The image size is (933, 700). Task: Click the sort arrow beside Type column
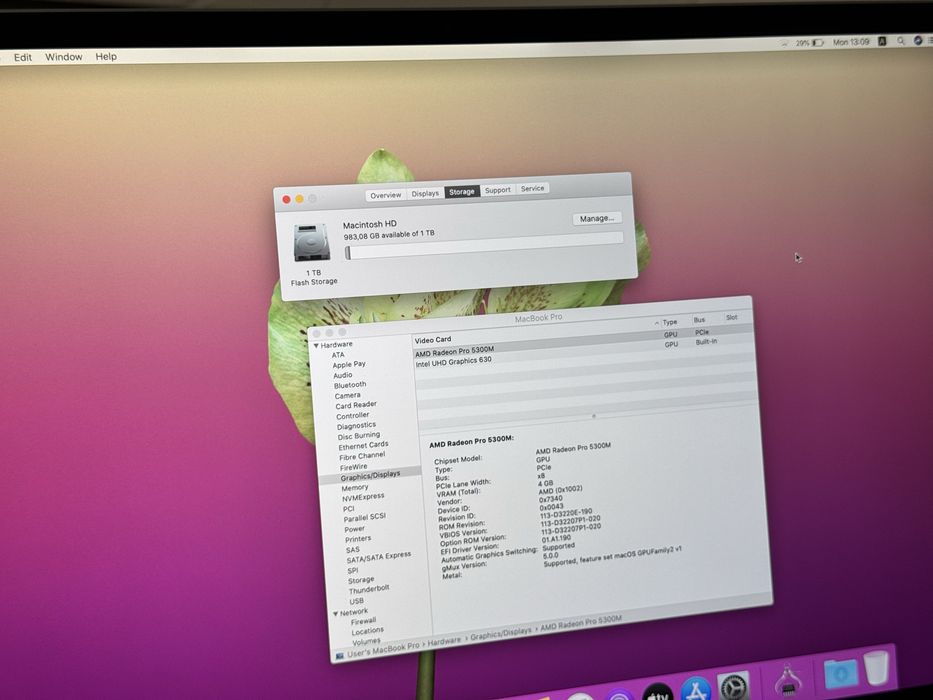657,323
